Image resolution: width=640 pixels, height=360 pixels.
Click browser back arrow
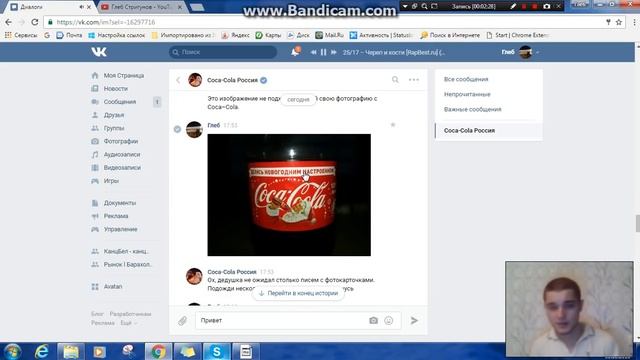point(9,22)
